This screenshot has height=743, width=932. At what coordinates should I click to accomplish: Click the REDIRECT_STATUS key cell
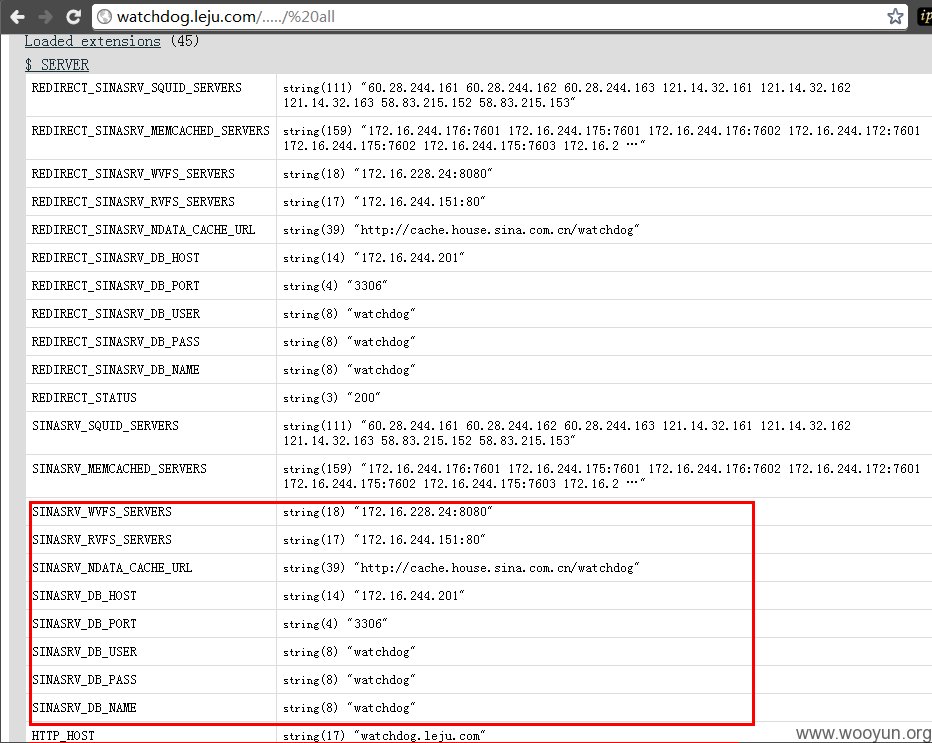[84, 398]
